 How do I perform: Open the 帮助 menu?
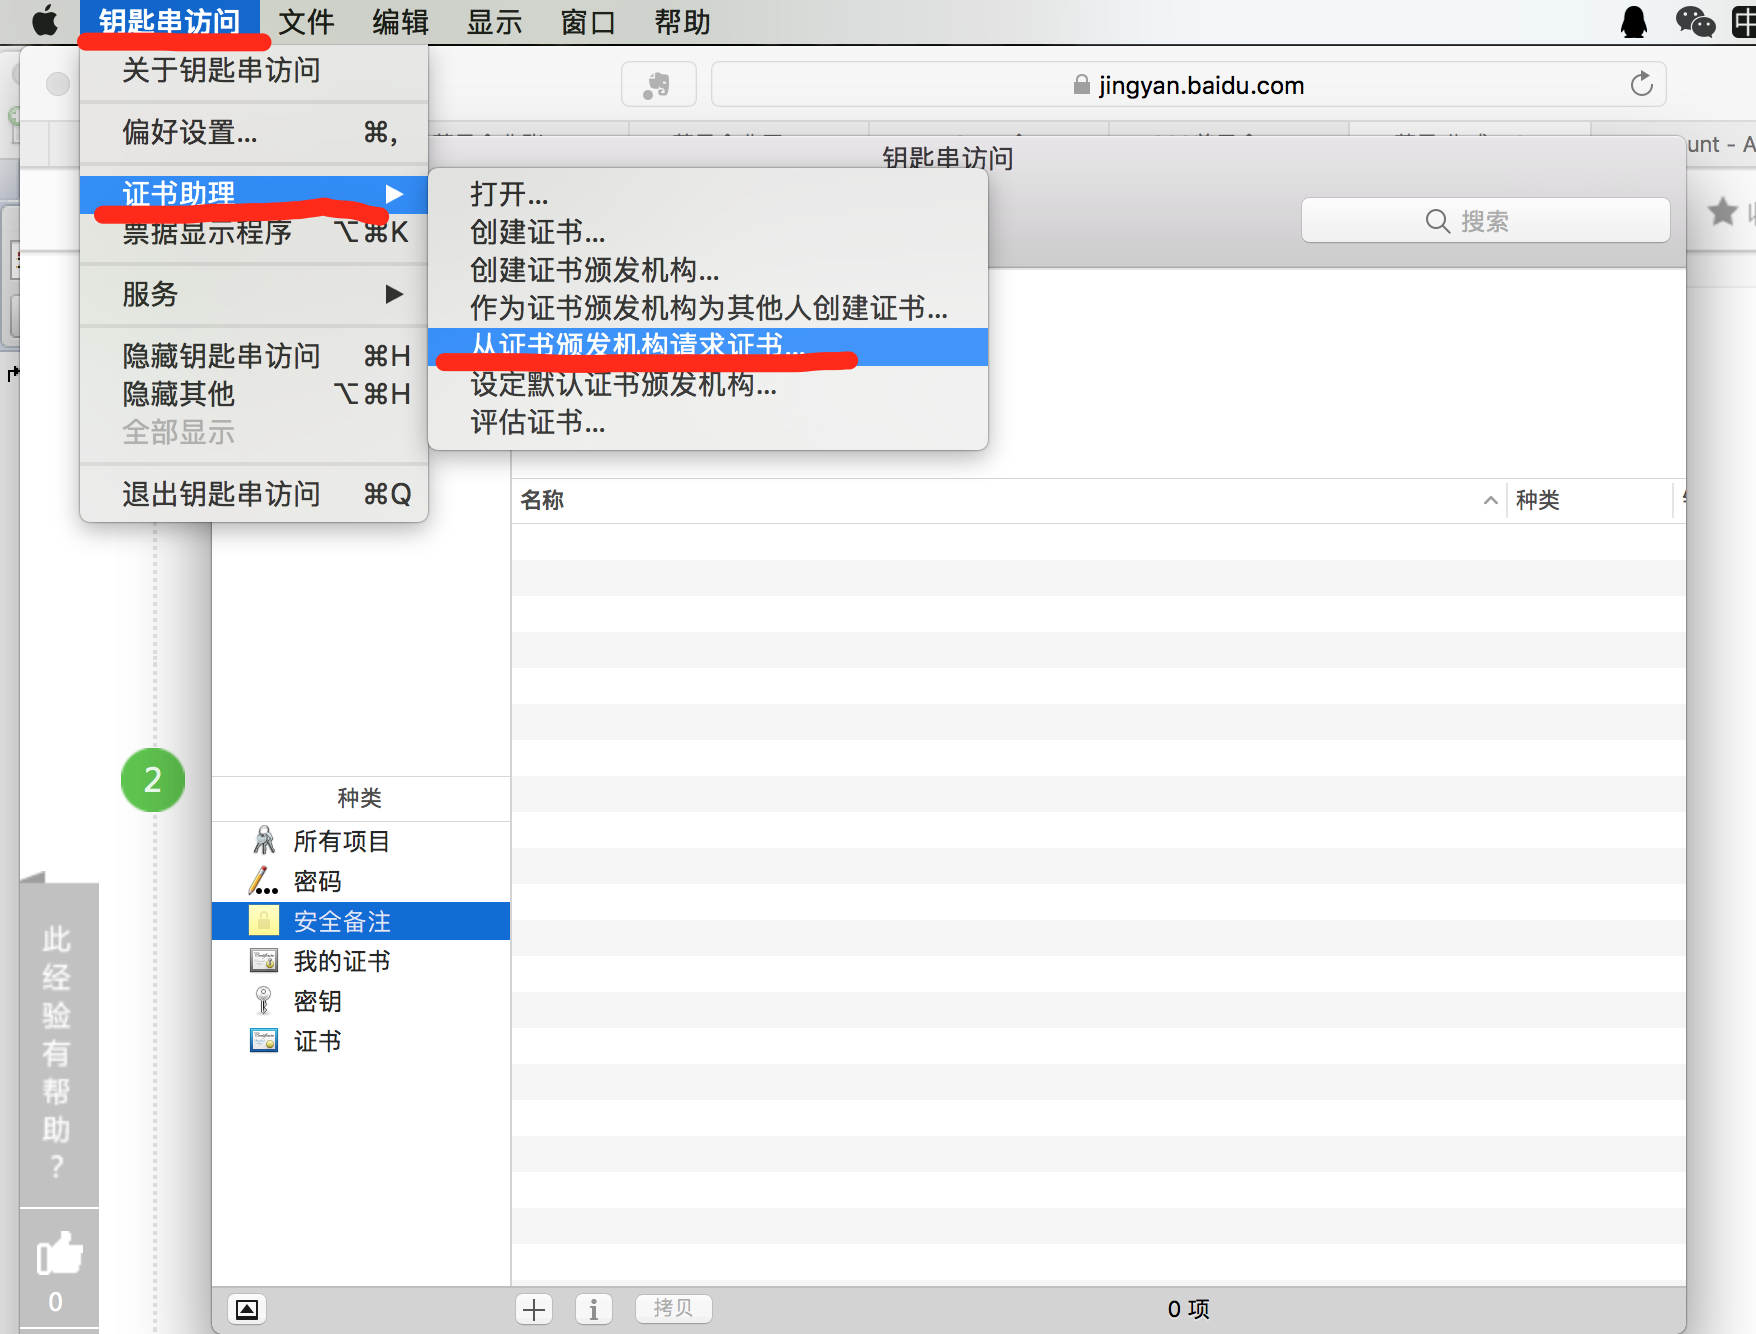tap(681, 21)
